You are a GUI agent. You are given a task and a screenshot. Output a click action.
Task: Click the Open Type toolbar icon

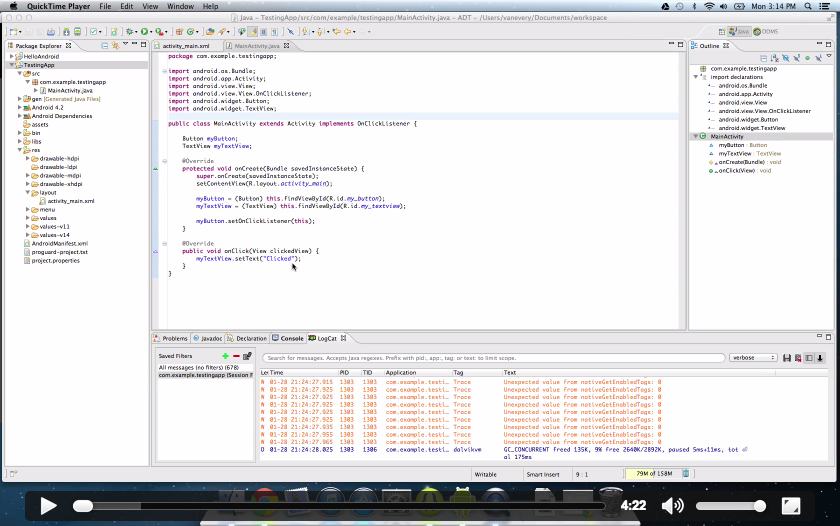[210, 32]
